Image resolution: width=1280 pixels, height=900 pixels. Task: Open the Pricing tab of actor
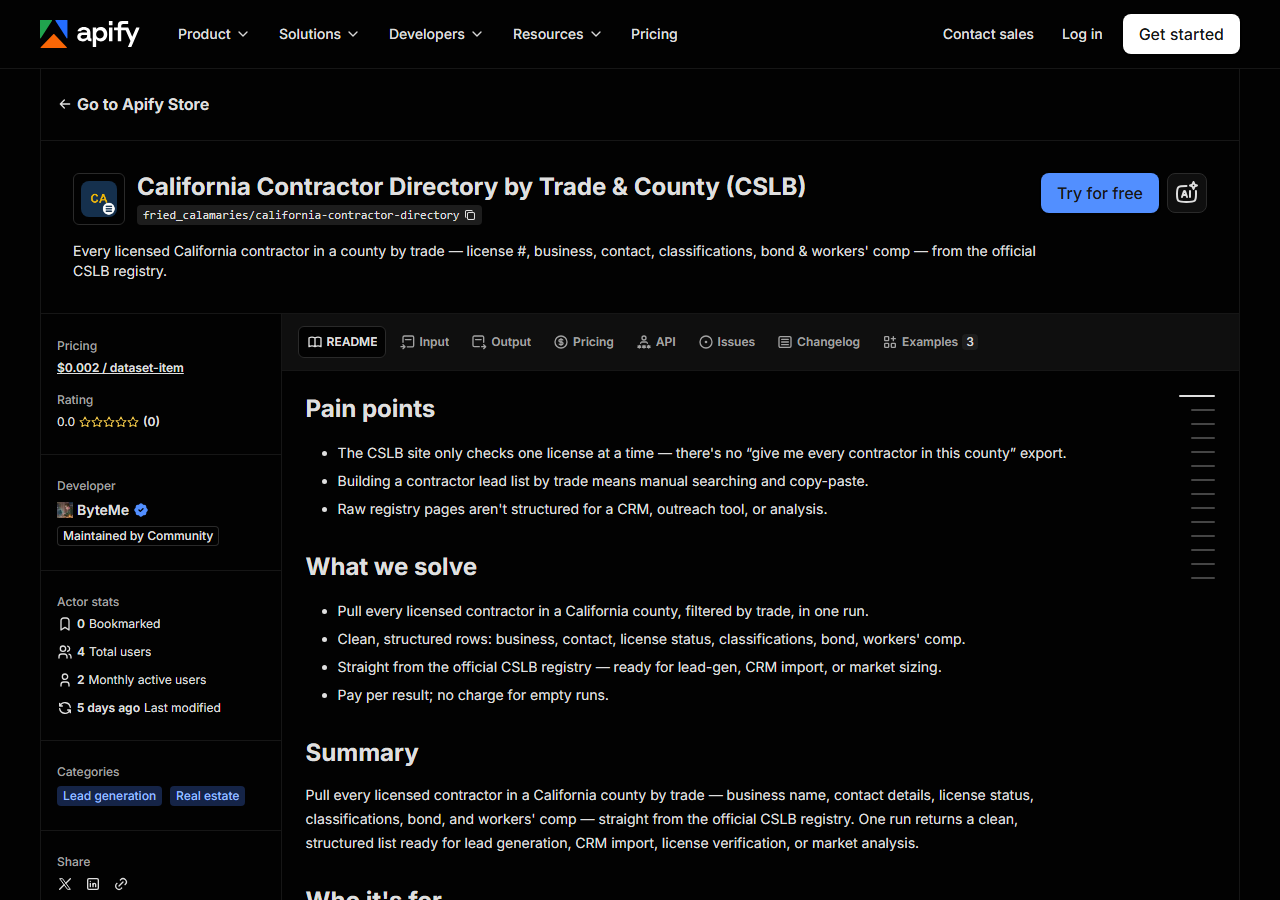584,342
